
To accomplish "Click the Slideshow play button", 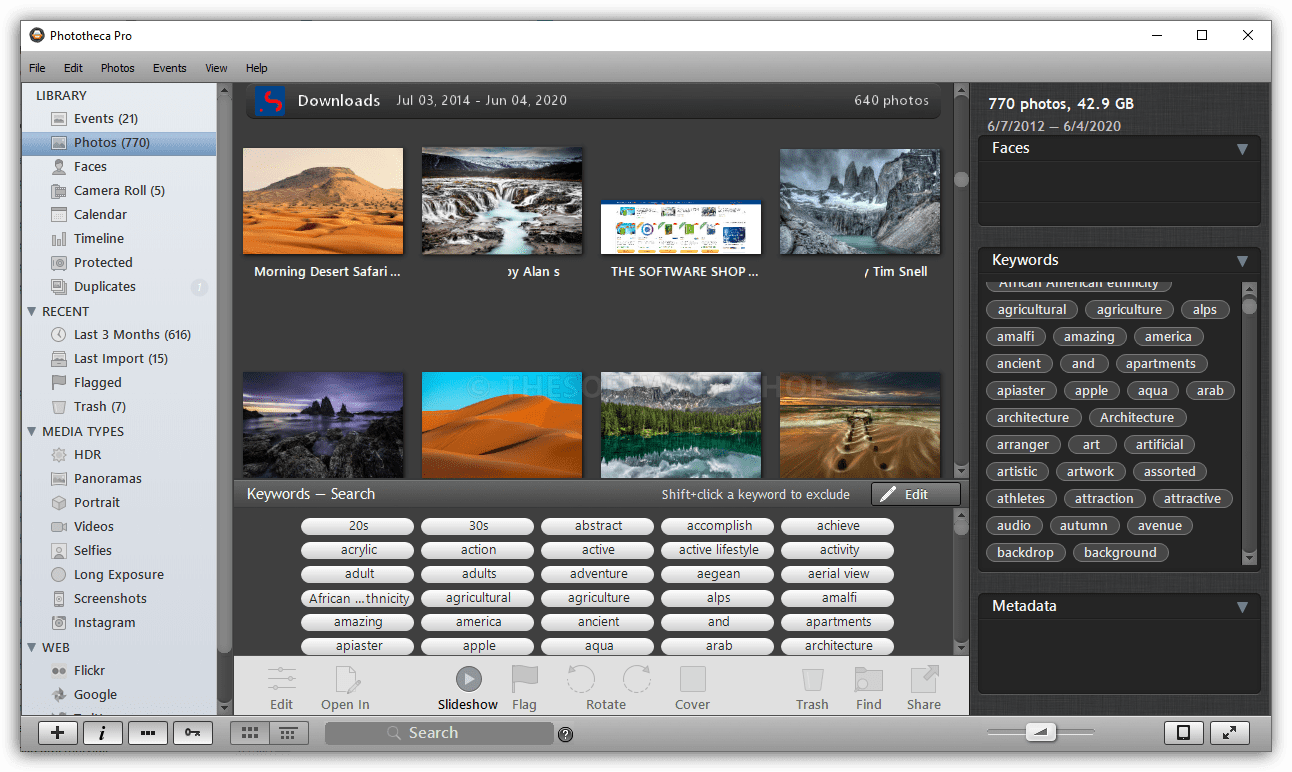I will pyautogui.click(x=468, y=680).
